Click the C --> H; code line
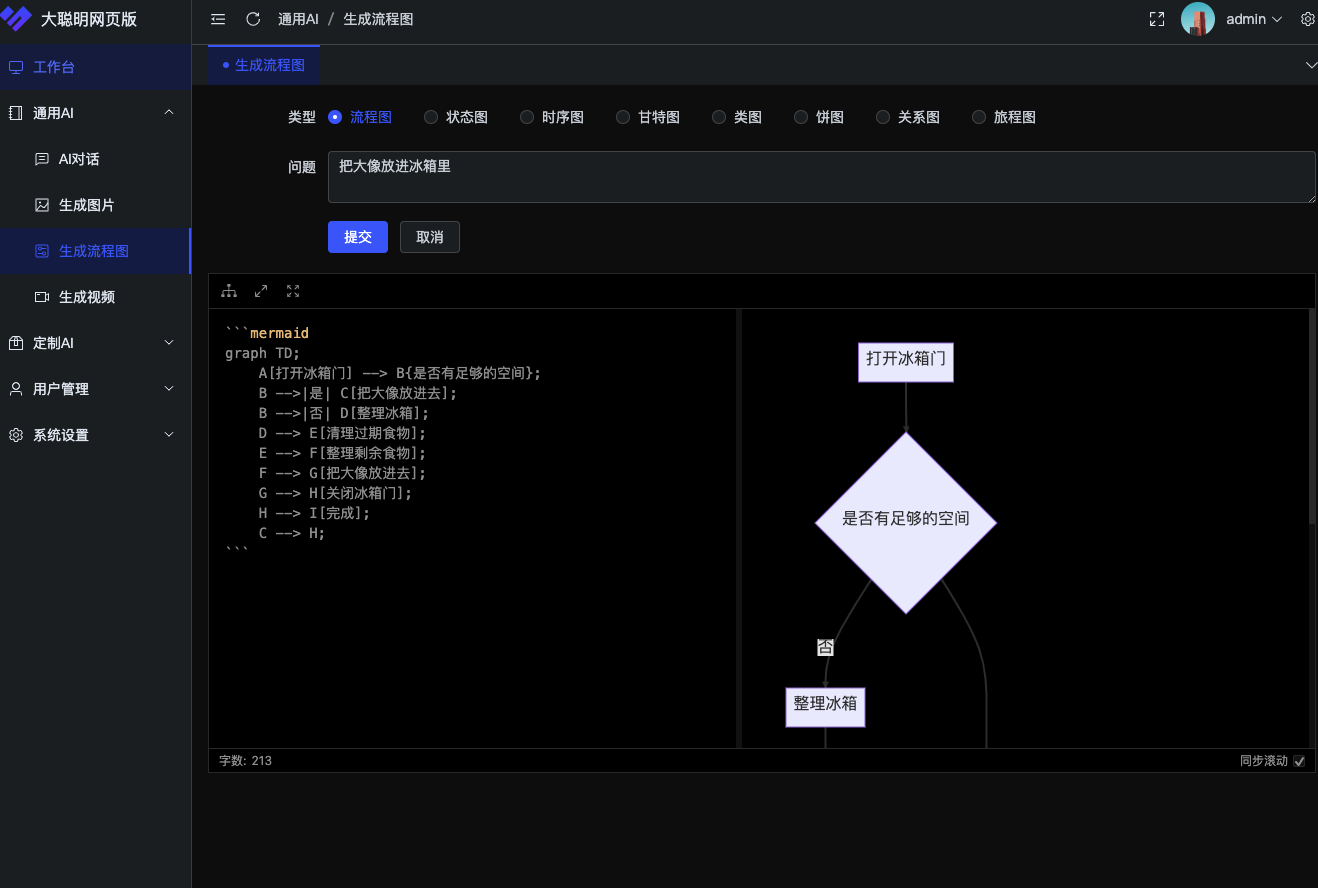1318x888 pixels. tap(292, 533)
